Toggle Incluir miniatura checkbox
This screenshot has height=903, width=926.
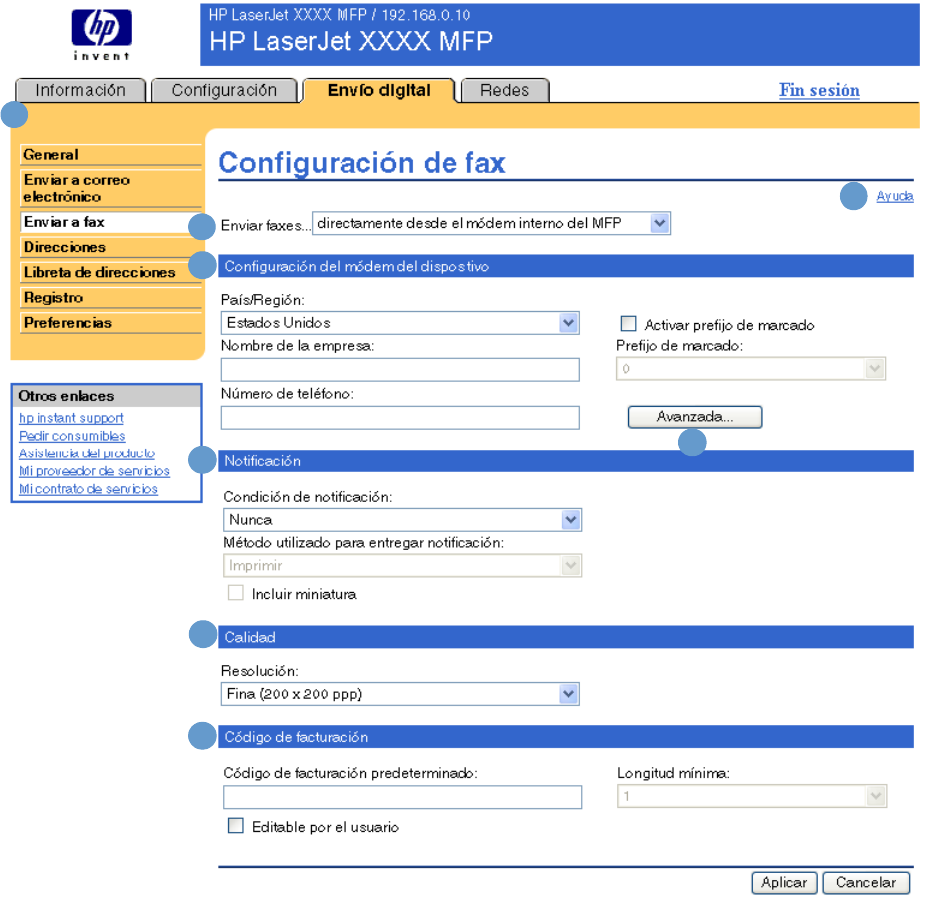point(236,592)
